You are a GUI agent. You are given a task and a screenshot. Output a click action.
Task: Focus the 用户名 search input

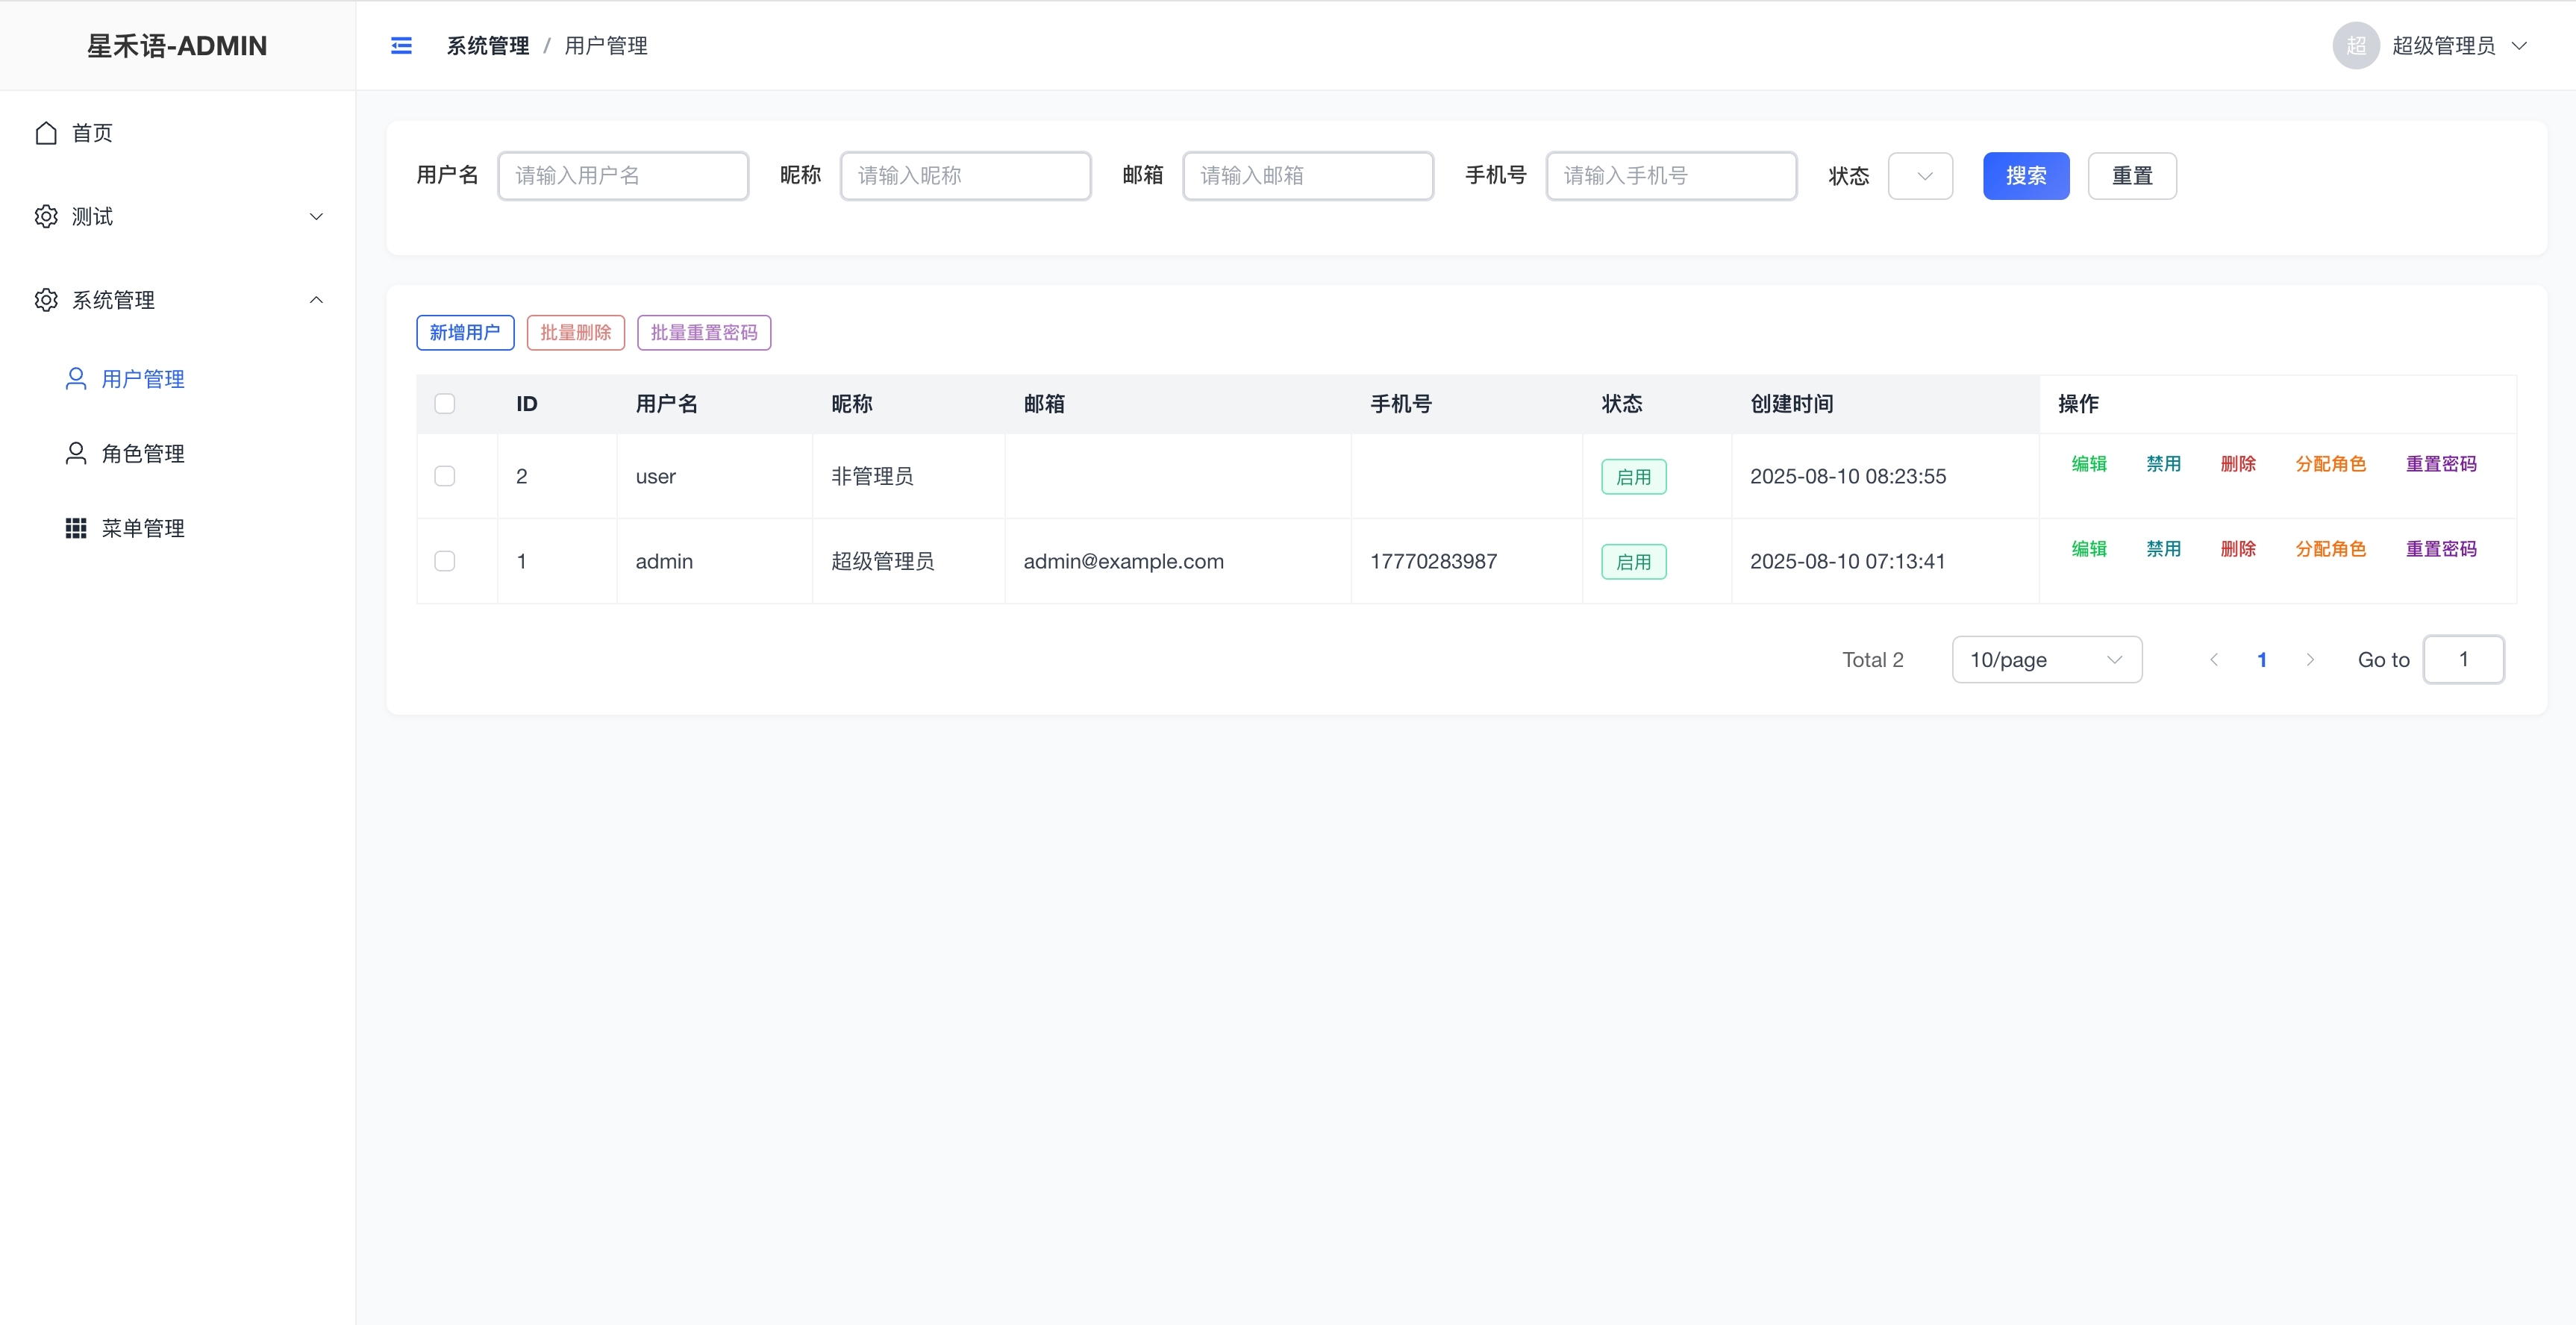pos(623,176)
